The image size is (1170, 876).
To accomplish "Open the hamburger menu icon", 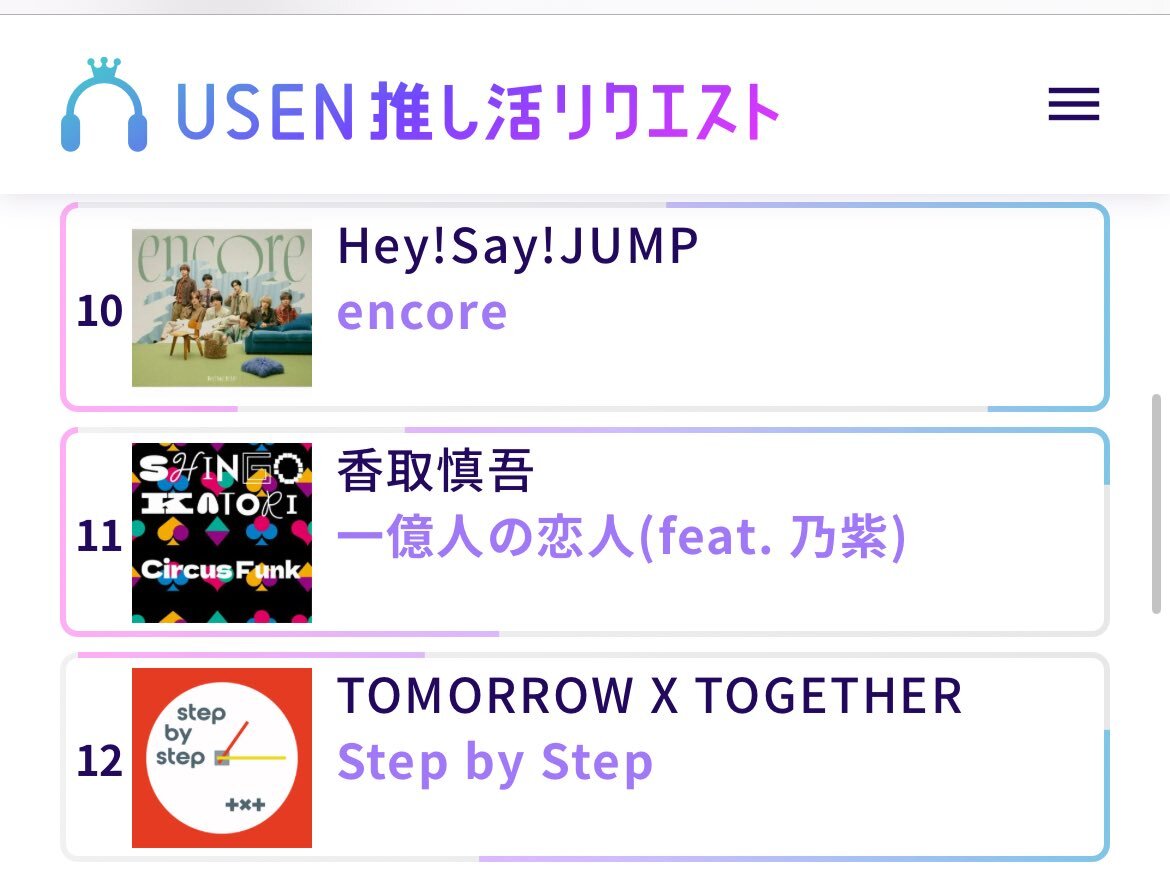I will pos(1074,104).
